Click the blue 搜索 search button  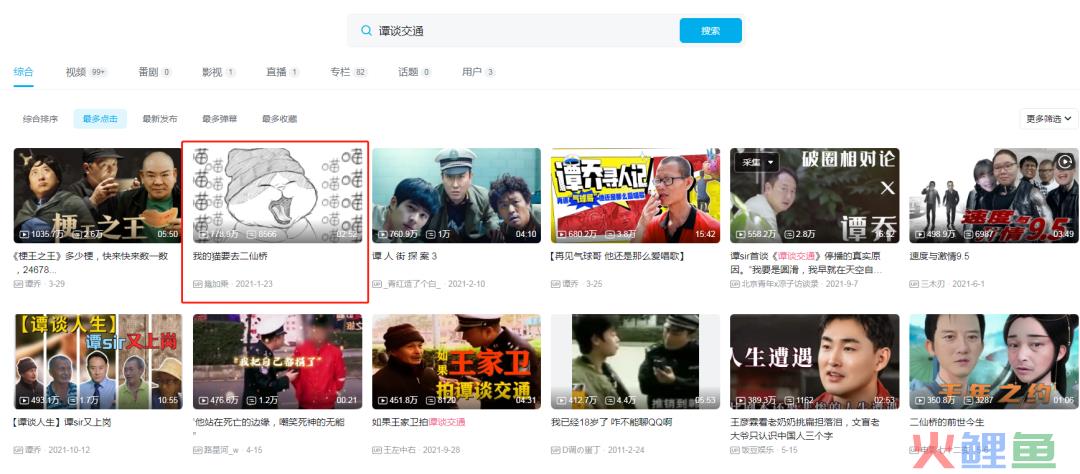[x=710, y=30]
